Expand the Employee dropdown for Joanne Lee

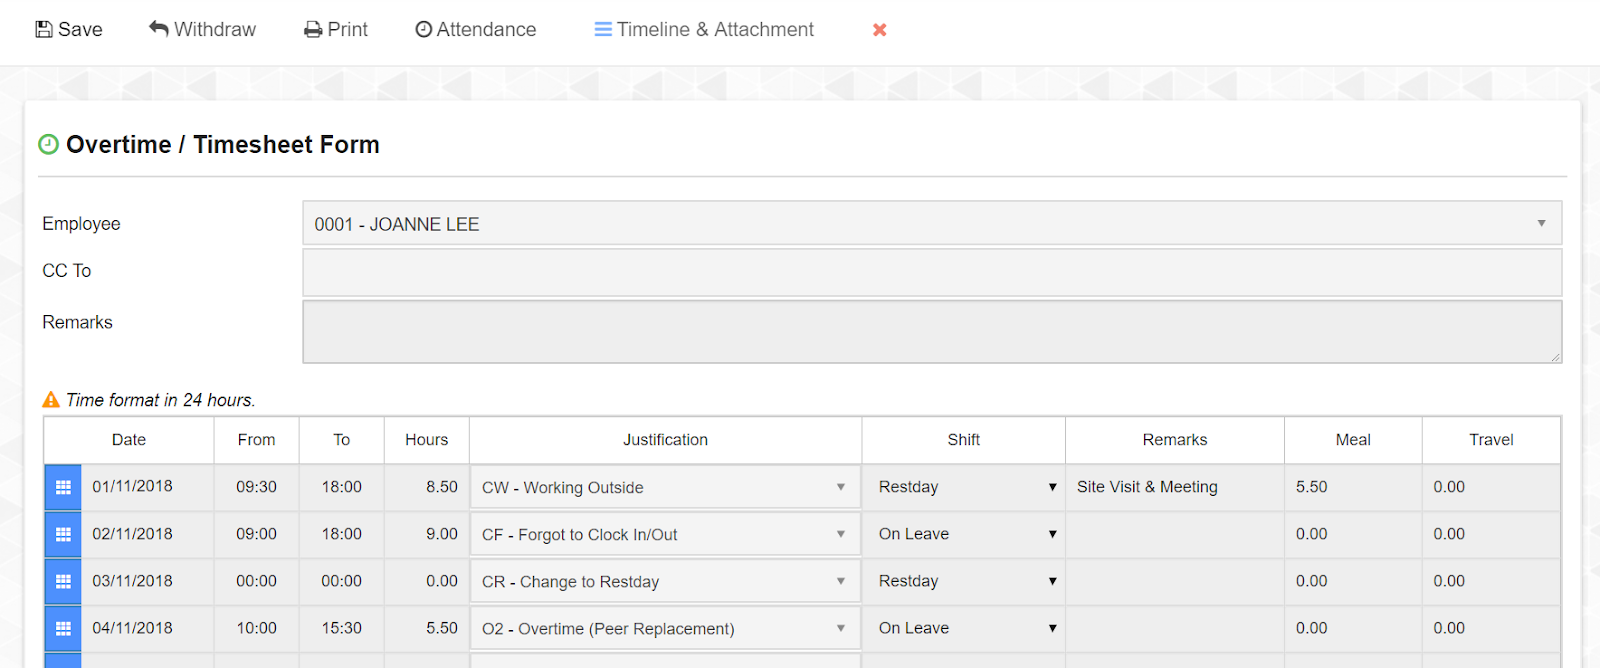click(x=931, y=224)
